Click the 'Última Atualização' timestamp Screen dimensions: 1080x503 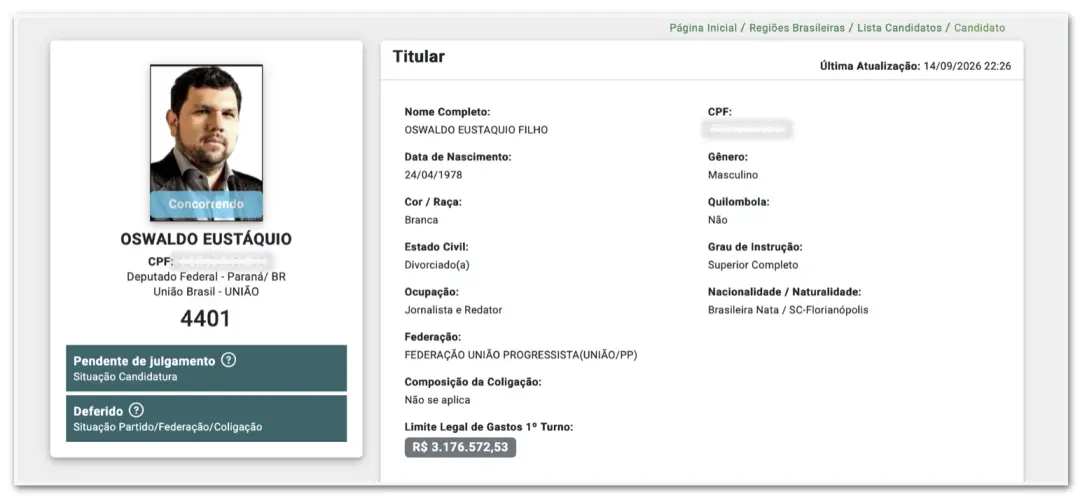tap(915, 66)
